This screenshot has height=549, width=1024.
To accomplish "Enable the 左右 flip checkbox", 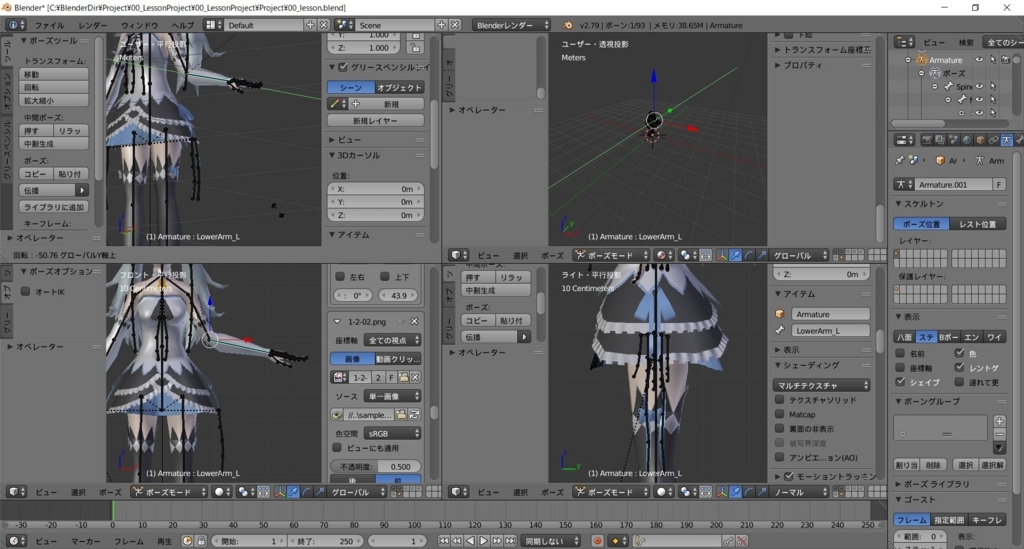I will pos(340,277).
